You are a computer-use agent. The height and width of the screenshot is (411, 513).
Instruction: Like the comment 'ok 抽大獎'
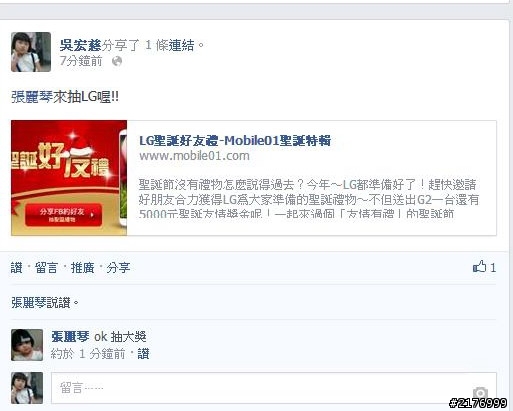tap(143, 354)
